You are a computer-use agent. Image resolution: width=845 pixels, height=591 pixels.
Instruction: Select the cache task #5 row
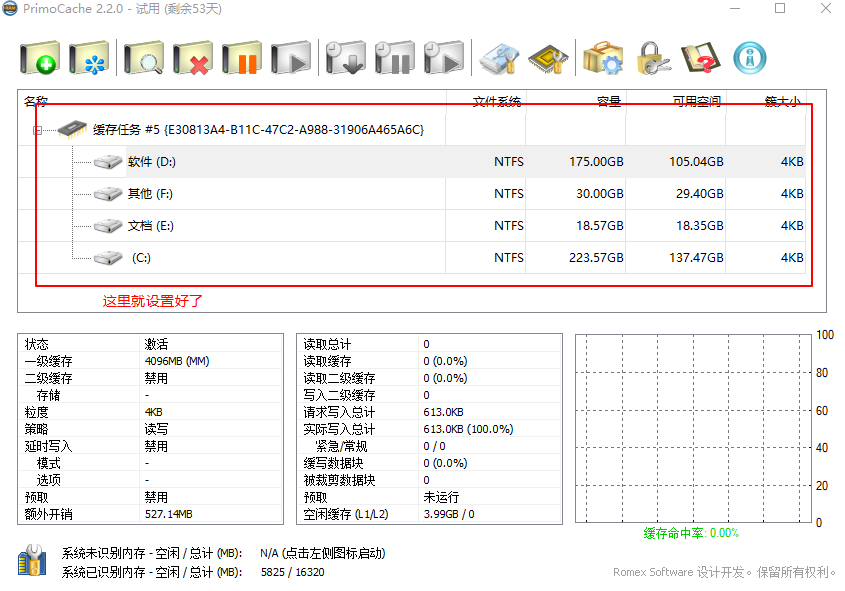[412, 130]
